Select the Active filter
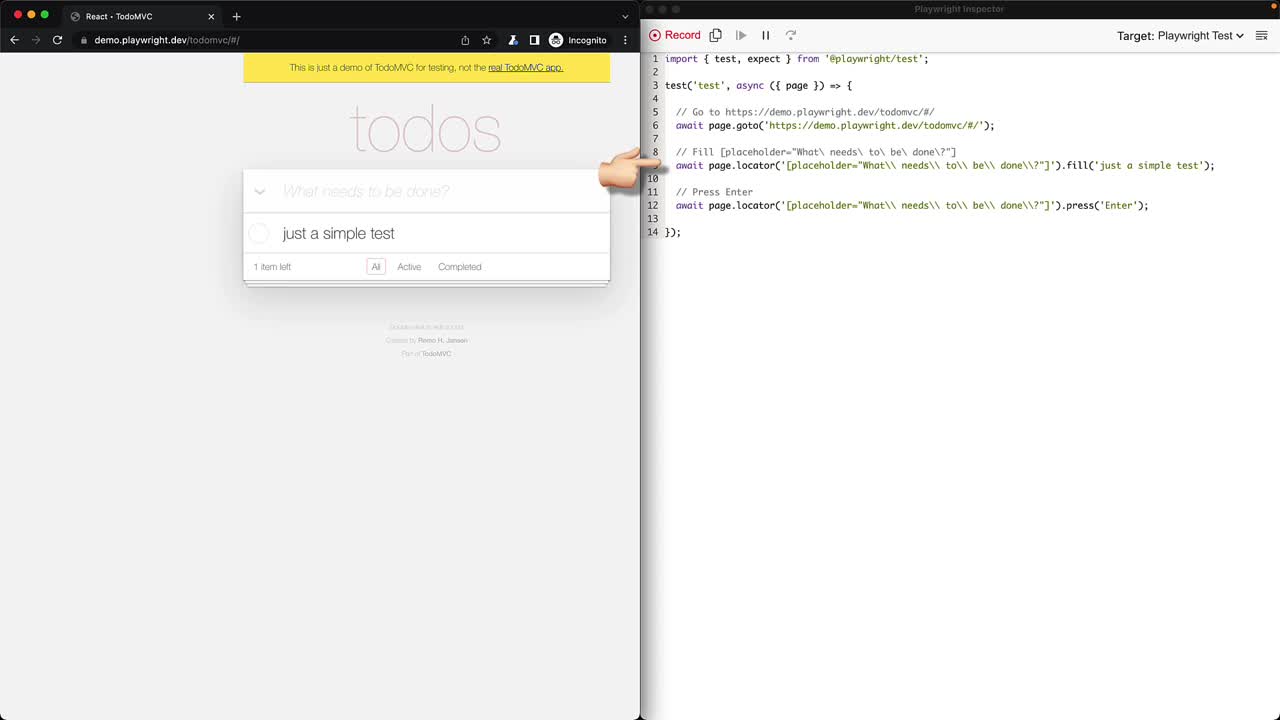This screenshot has width=1280, height=720. pyautogui.click(x=409, y=267)
